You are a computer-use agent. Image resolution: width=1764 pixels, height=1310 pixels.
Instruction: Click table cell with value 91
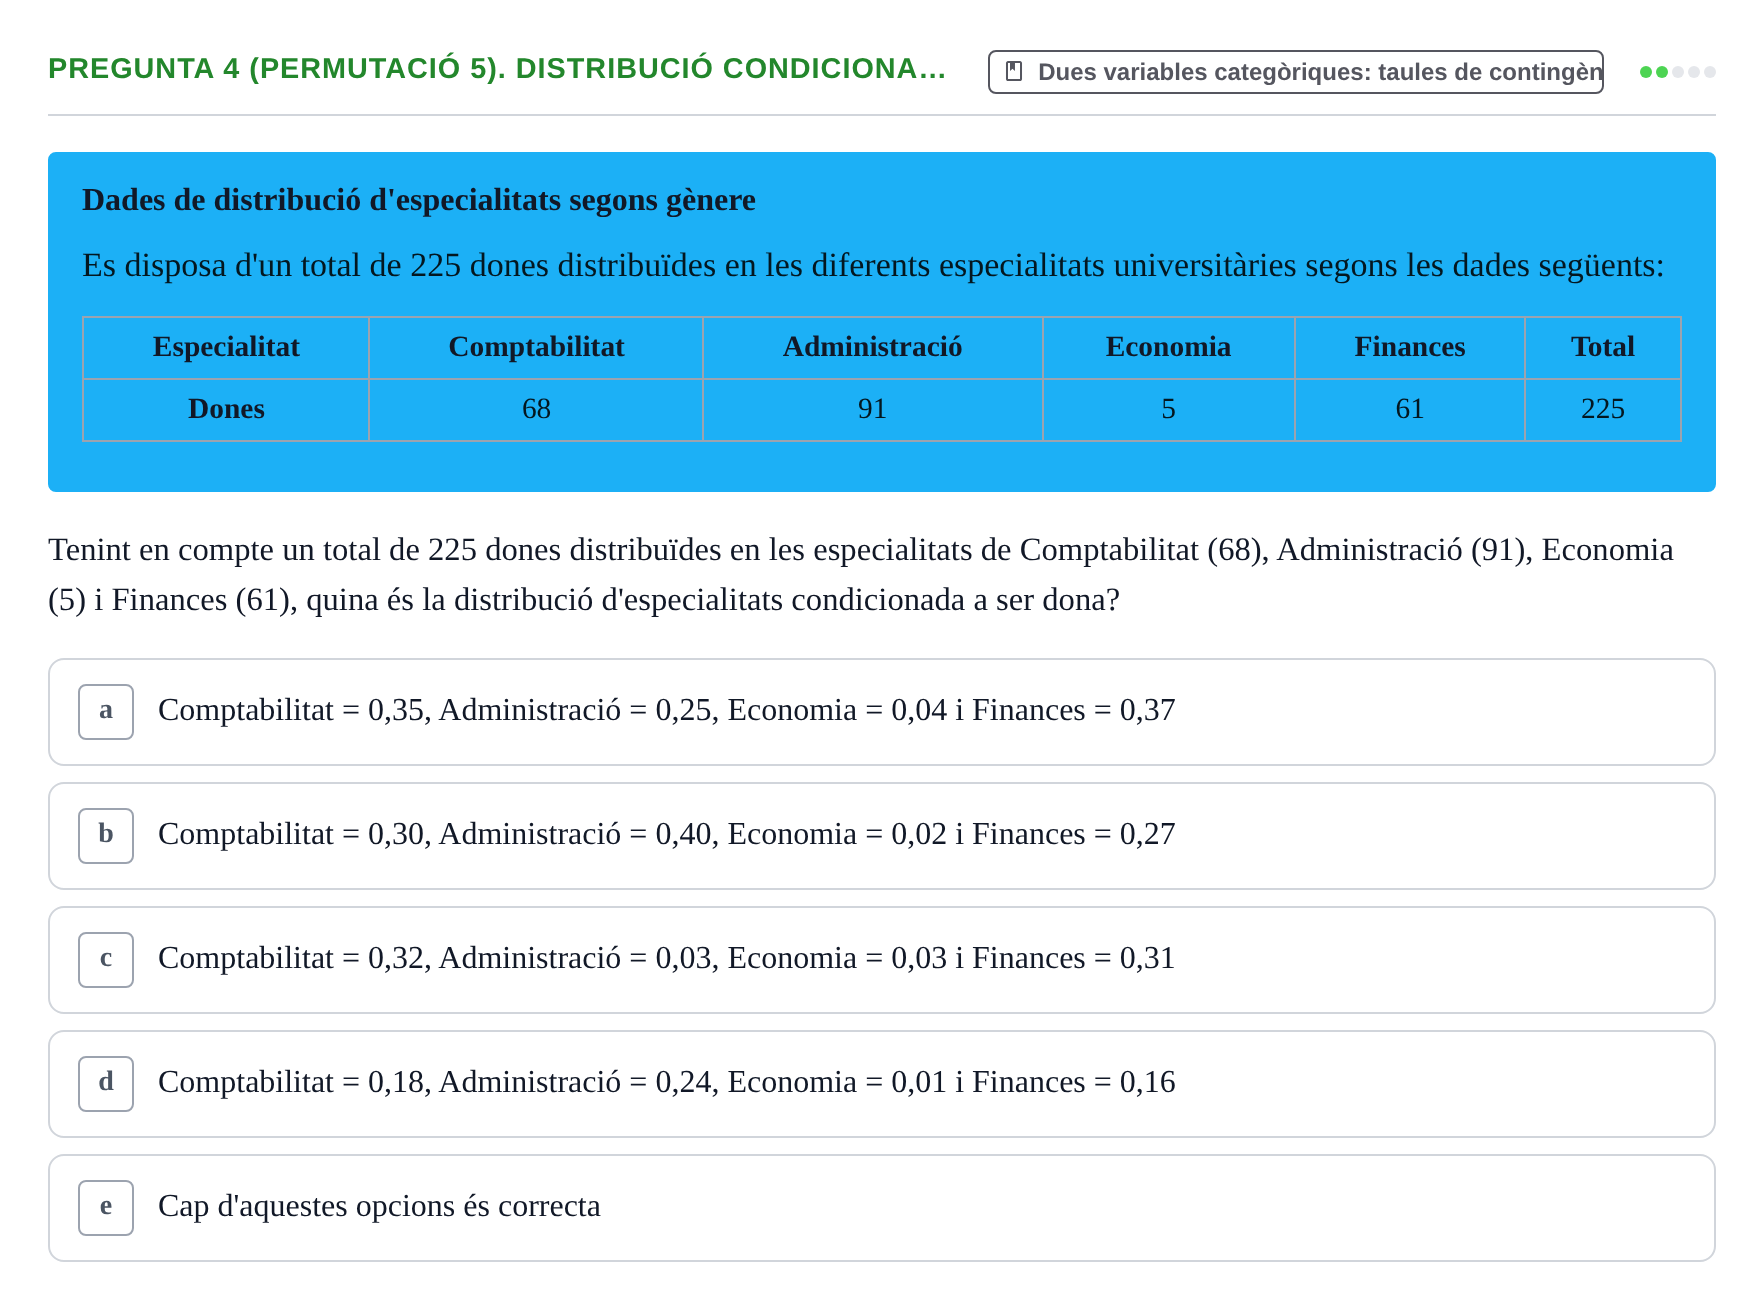(x=872, y=410)
